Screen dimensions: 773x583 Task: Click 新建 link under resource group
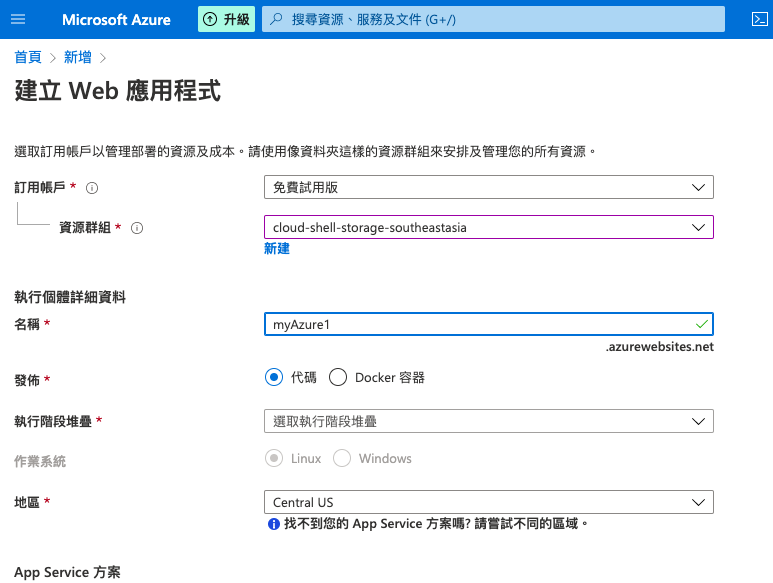[x=277, y=248]
